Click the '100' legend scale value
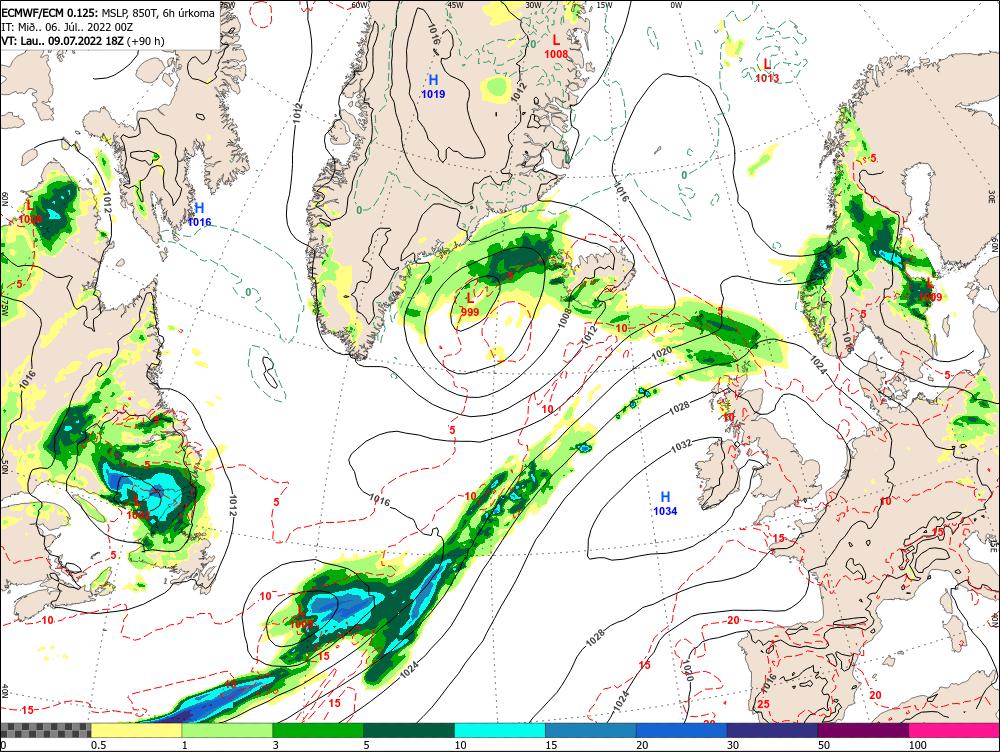1000x752 pixels. click(917, 745)
